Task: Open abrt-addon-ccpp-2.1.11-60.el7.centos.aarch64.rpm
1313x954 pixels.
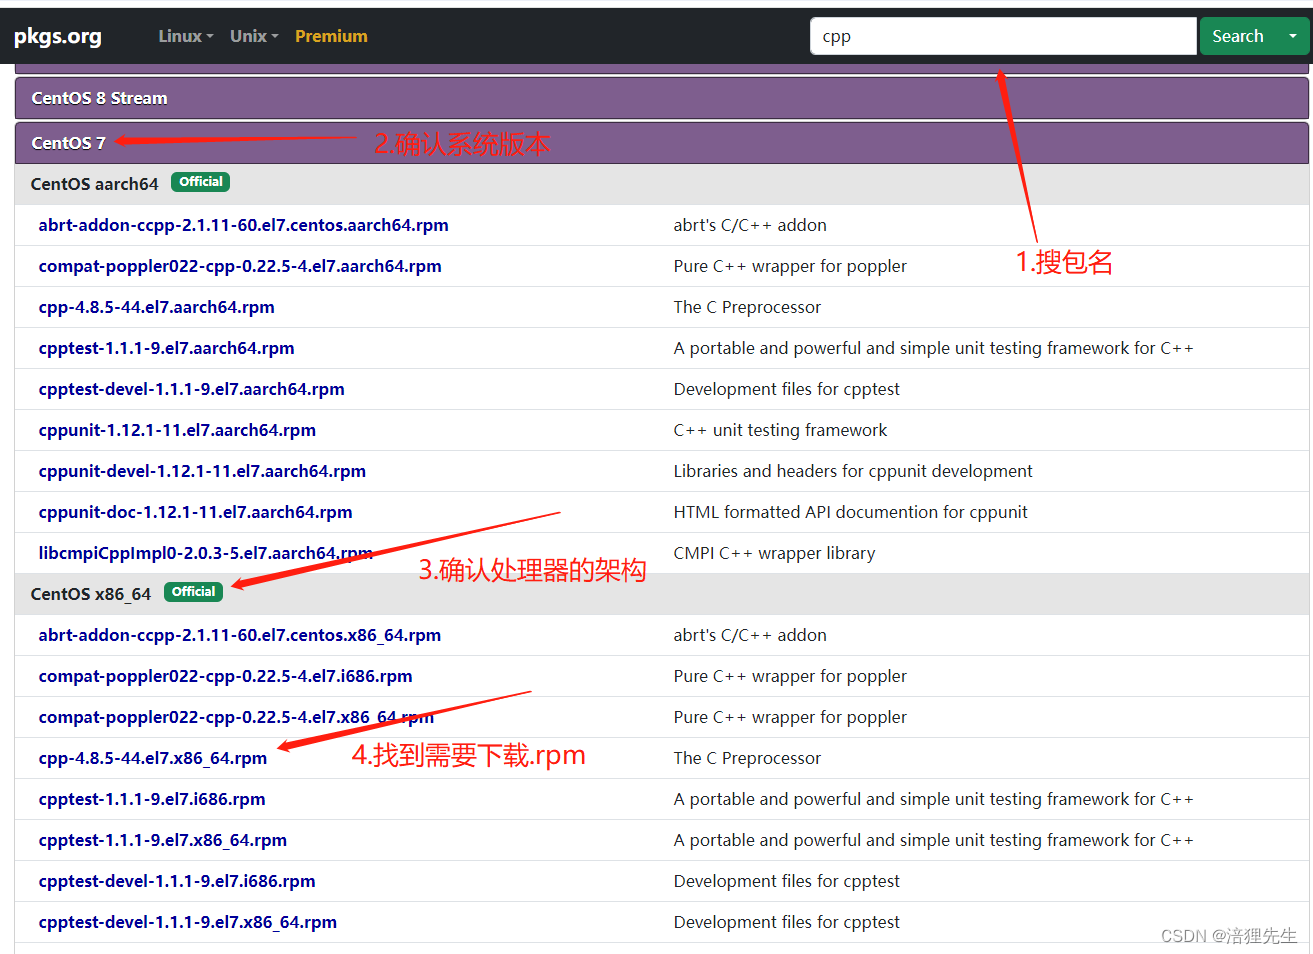Action: pos(243,225)
